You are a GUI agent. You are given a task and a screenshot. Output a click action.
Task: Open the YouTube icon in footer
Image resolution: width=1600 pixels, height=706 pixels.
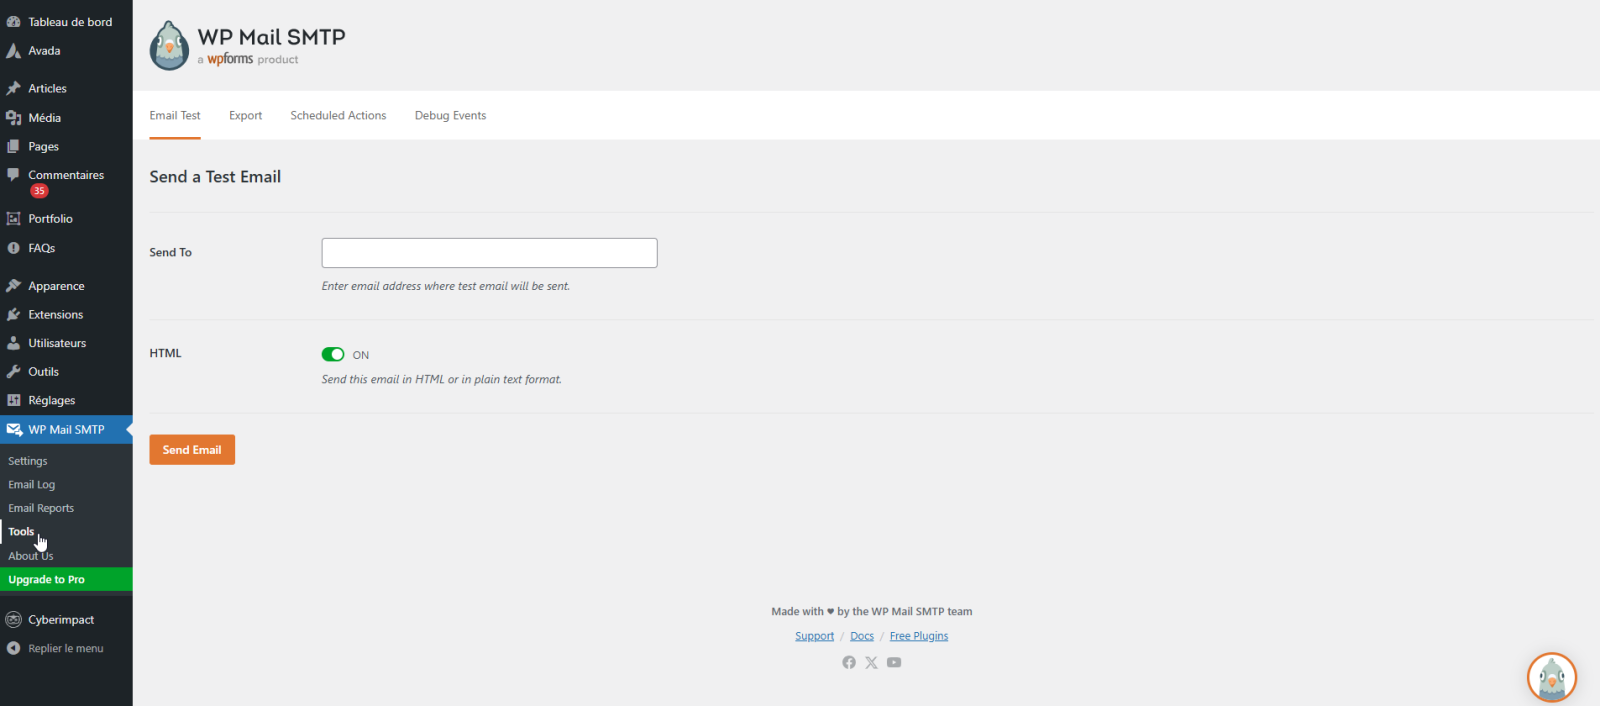pos(894,662)
